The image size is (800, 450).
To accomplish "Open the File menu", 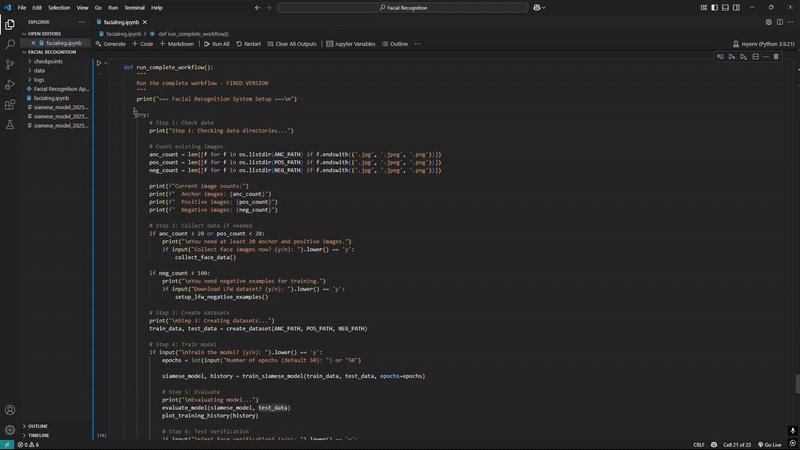I will (x=21, y=8).
